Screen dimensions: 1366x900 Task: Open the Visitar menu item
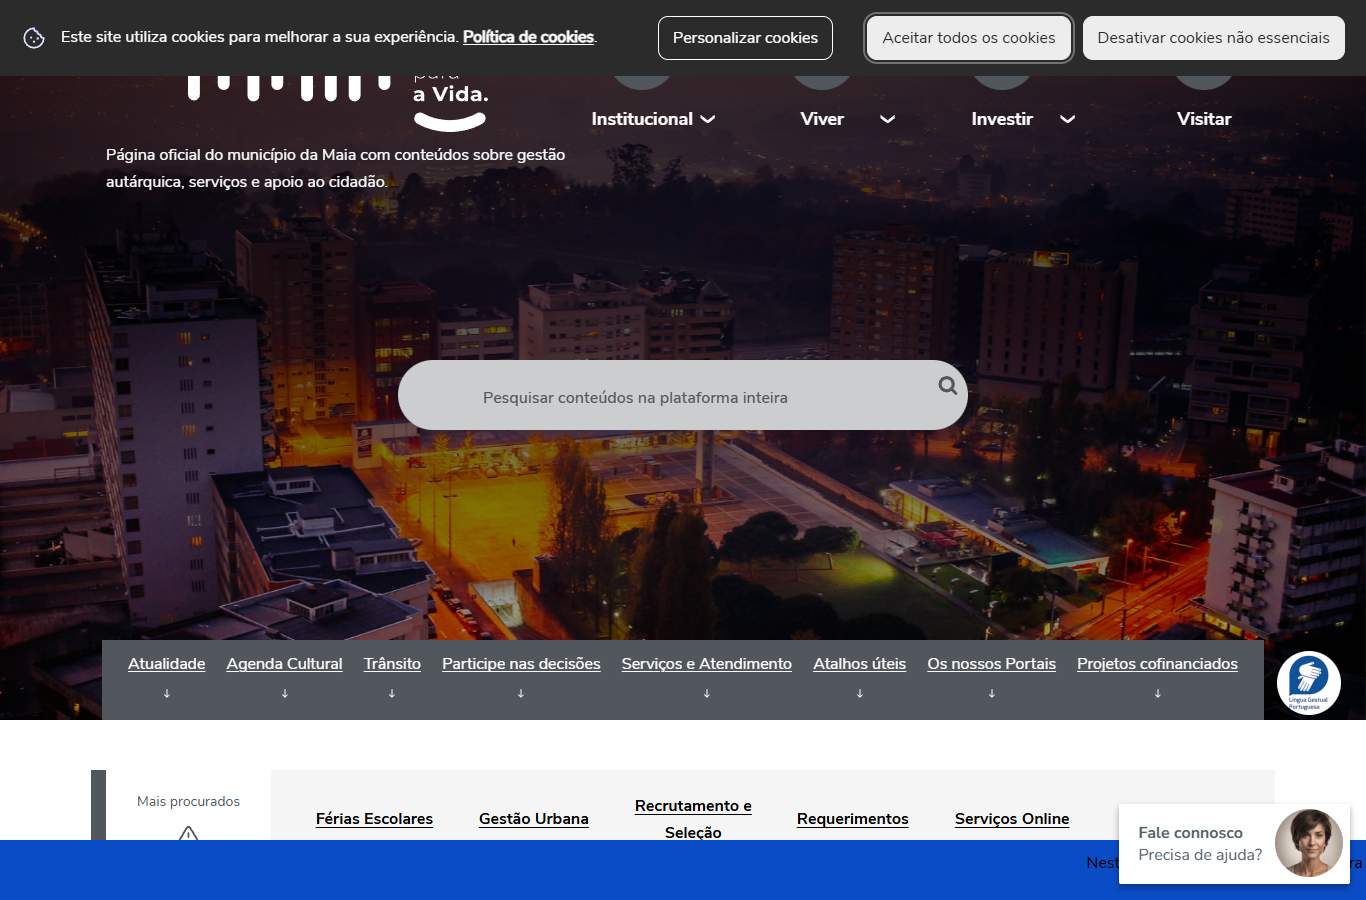coord(1204,119)
